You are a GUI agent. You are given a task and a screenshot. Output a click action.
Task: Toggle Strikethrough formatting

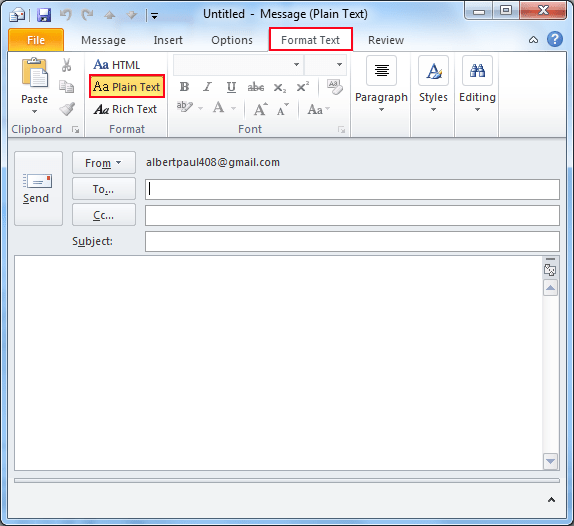coord(256,87)
